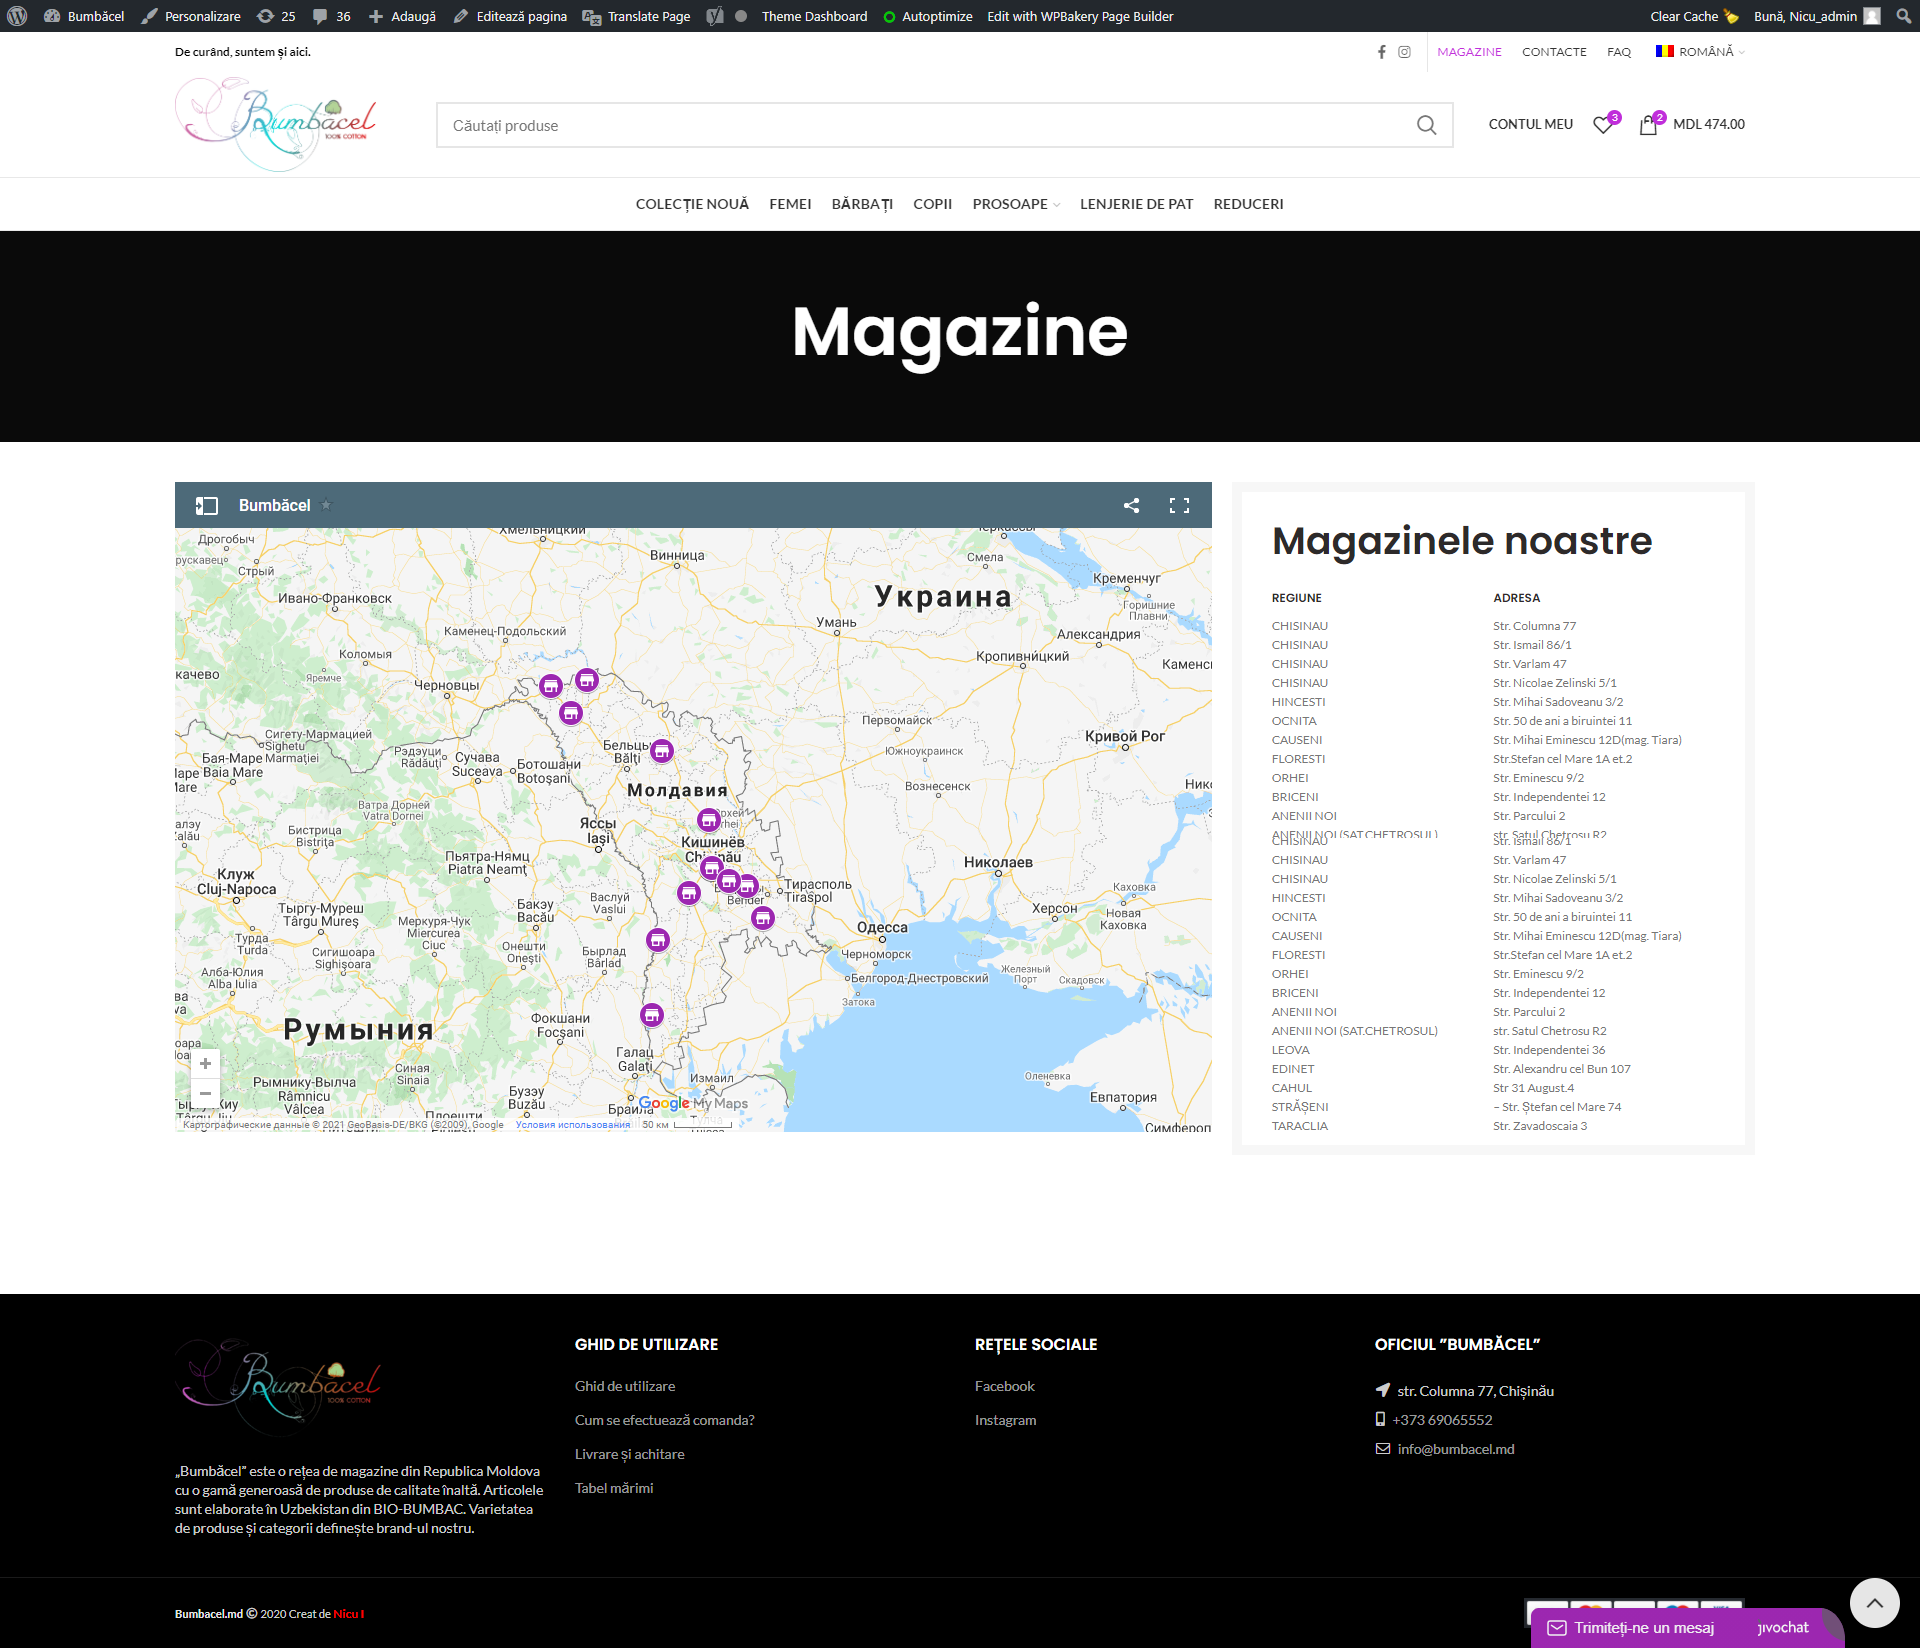1920x1648 pixels.
Task: Open the wishlist heart icon
Action: click(x=1603, y=125)
